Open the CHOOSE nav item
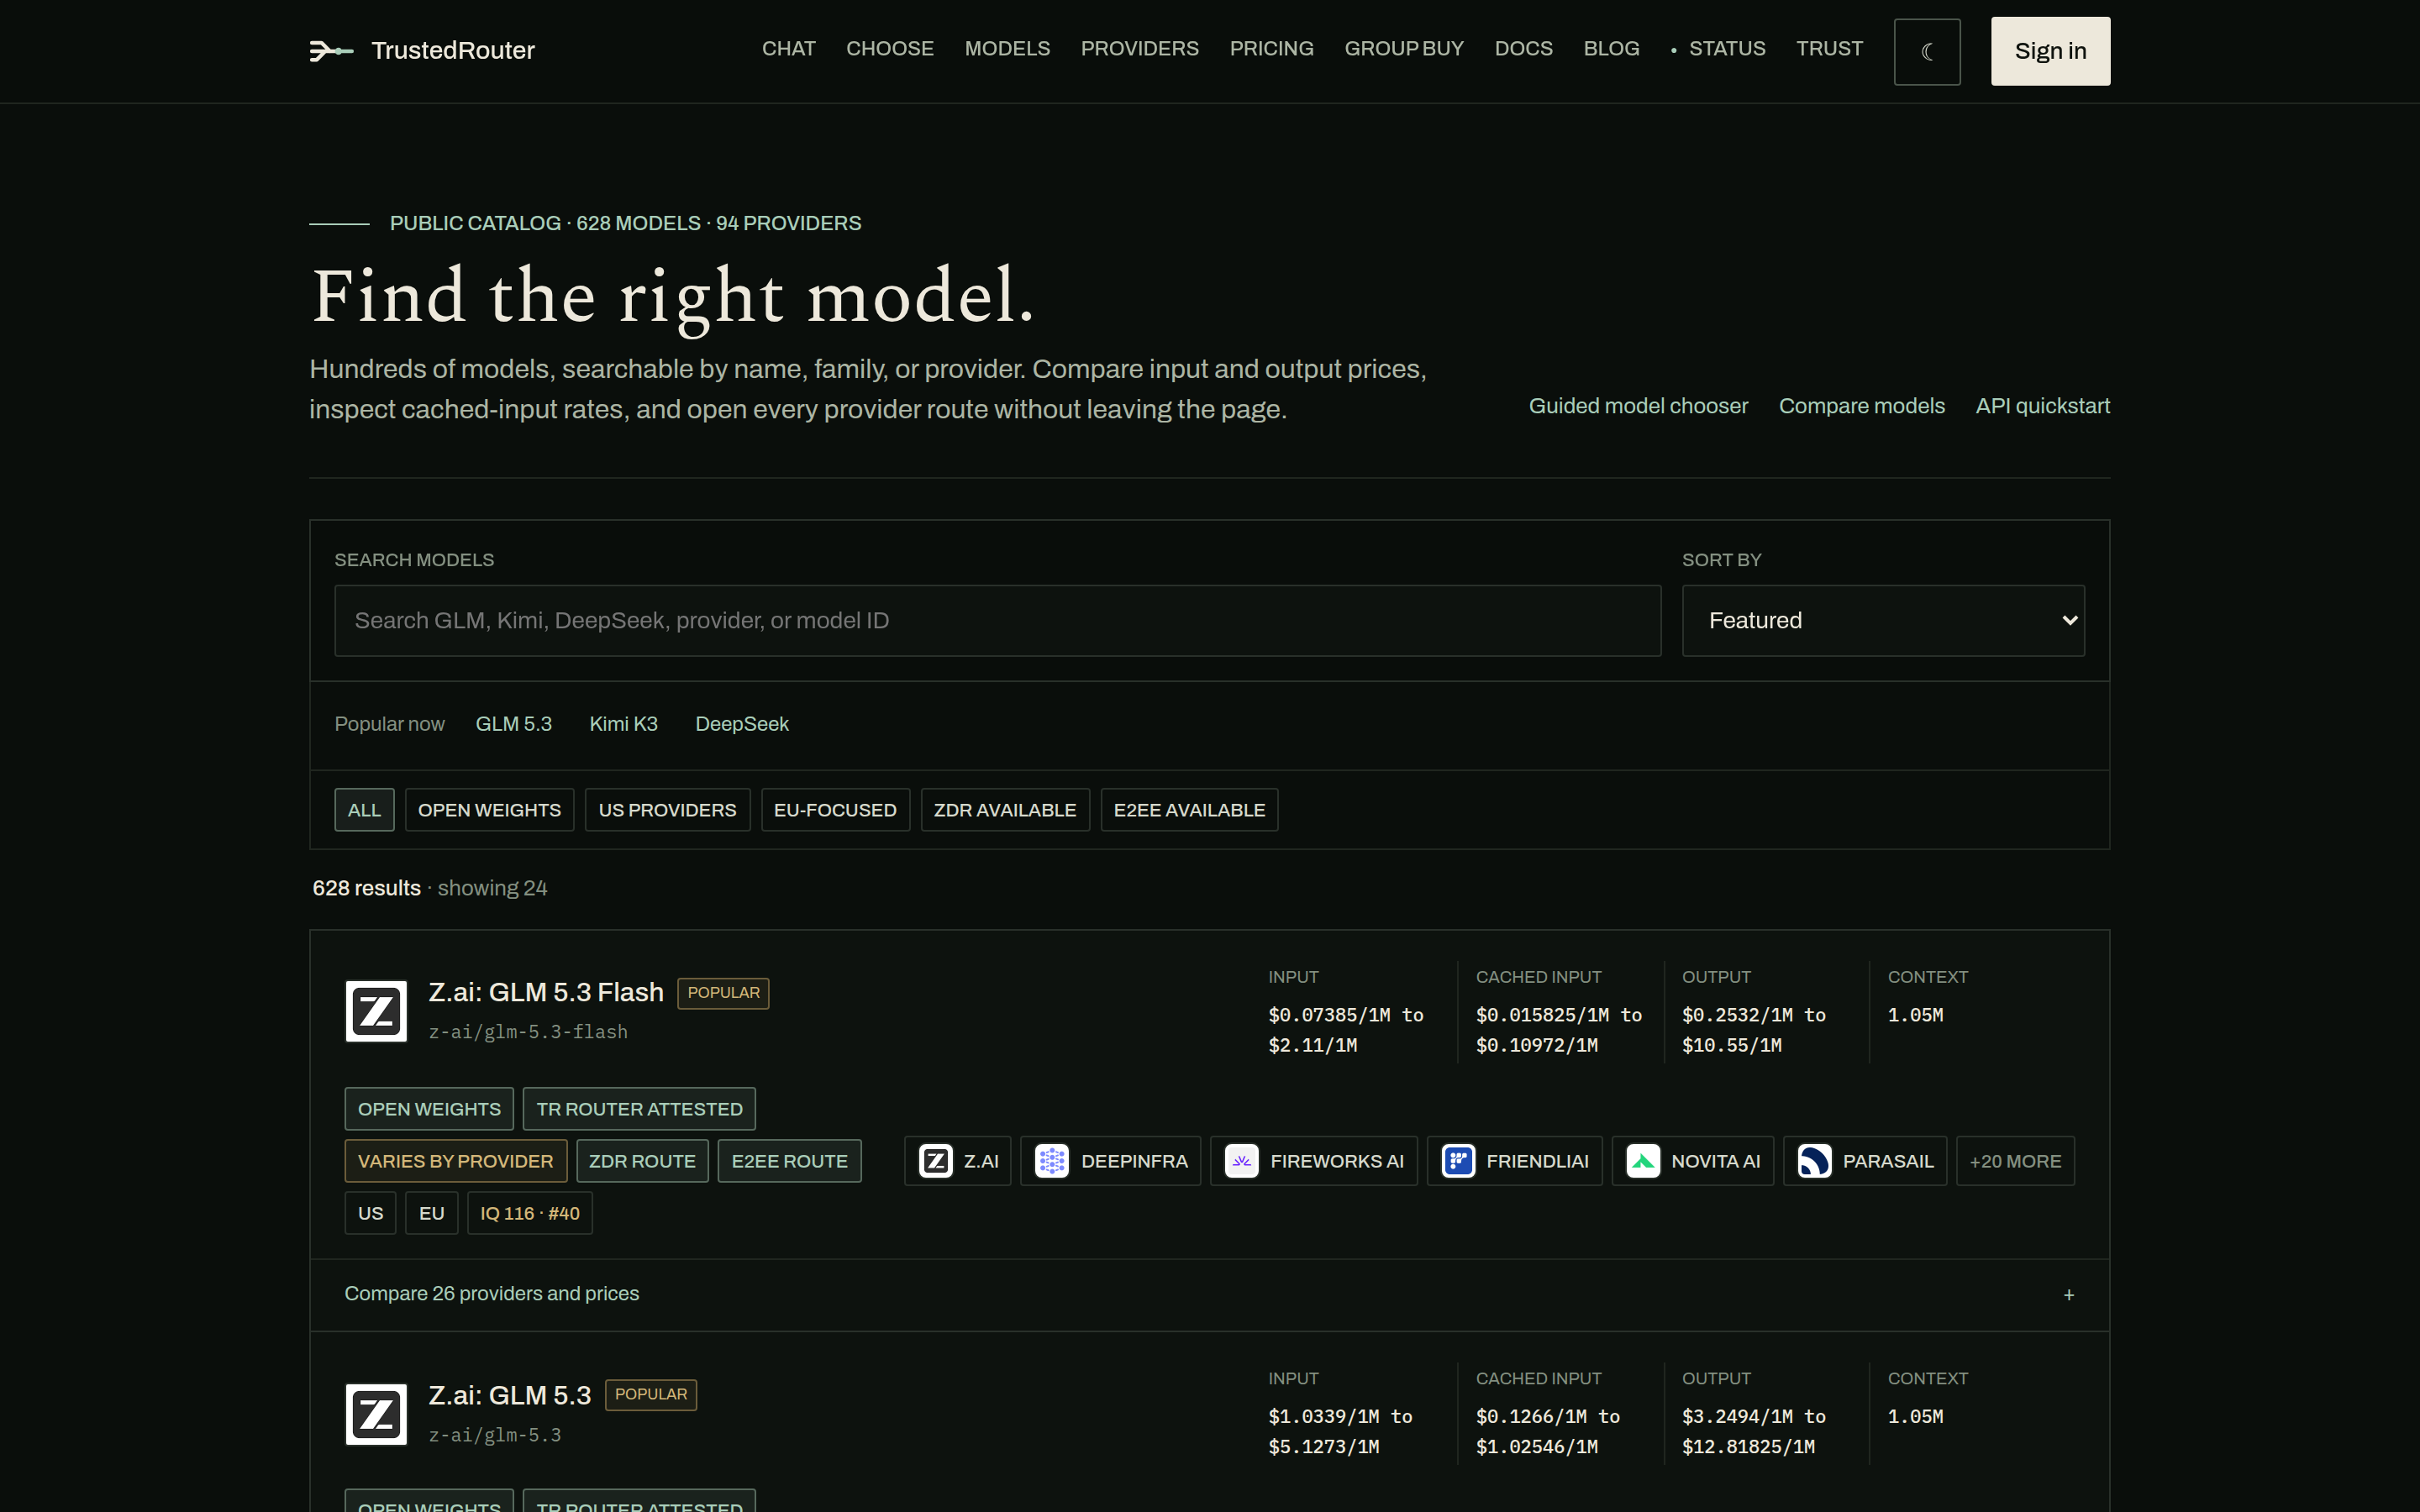Viewport: 2420px width, 1512px height. tap(890, 49)
